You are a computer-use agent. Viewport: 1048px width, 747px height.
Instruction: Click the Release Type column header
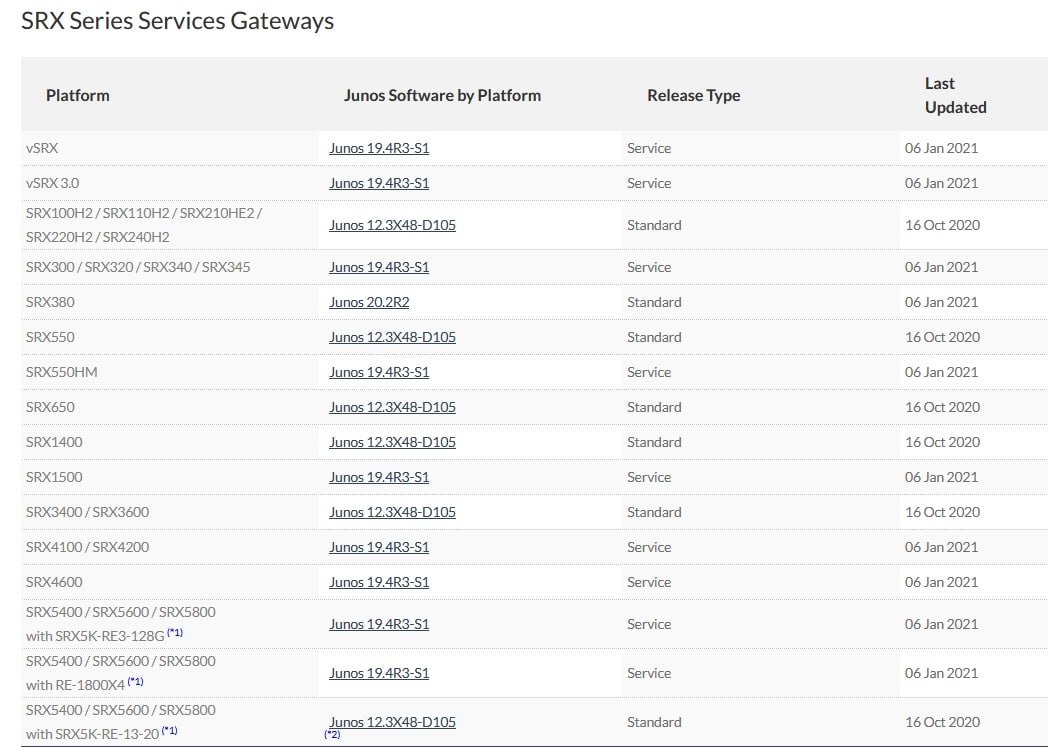[x=694, y=96]
